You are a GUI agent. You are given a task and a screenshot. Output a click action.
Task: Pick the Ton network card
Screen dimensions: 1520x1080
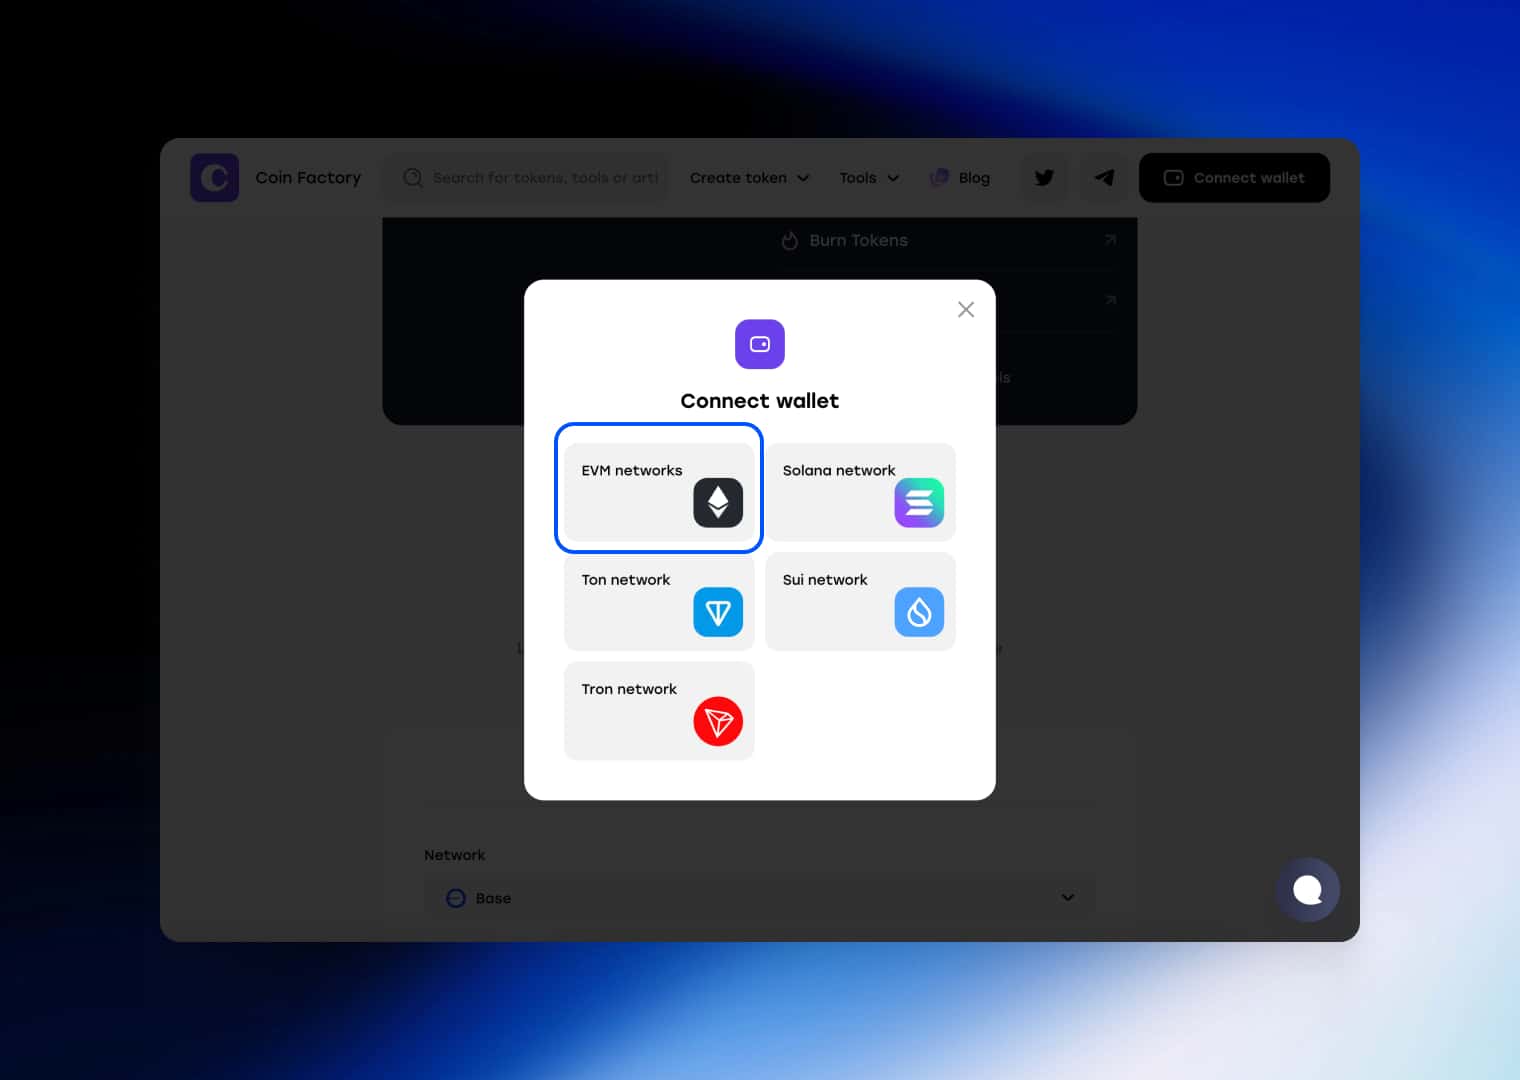pos(659,601)
